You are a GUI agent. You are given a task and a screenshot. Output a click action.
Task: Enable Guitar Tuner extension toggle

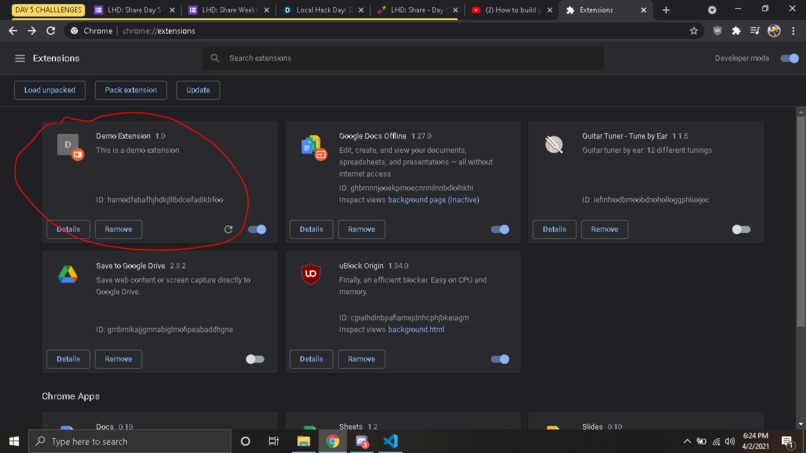741,229
